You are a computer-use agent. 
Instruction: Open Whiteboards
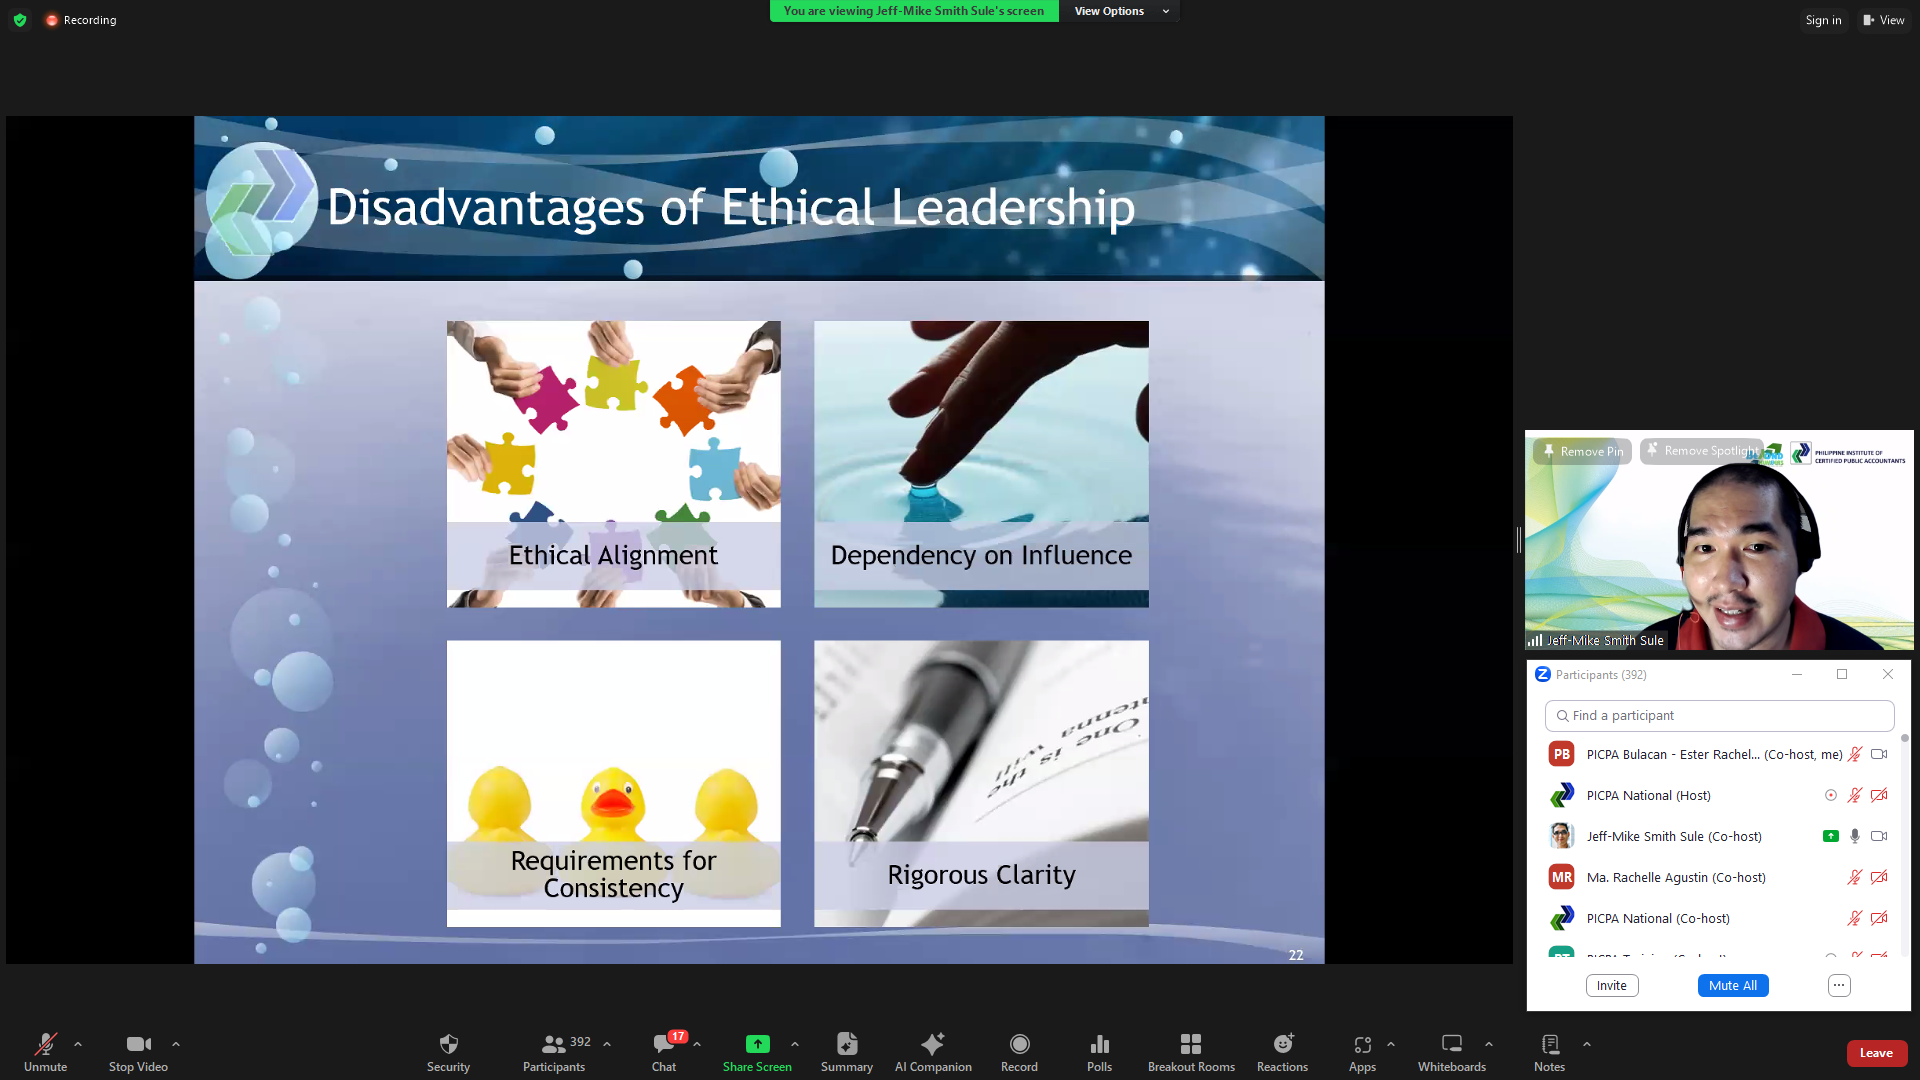1452,1052
